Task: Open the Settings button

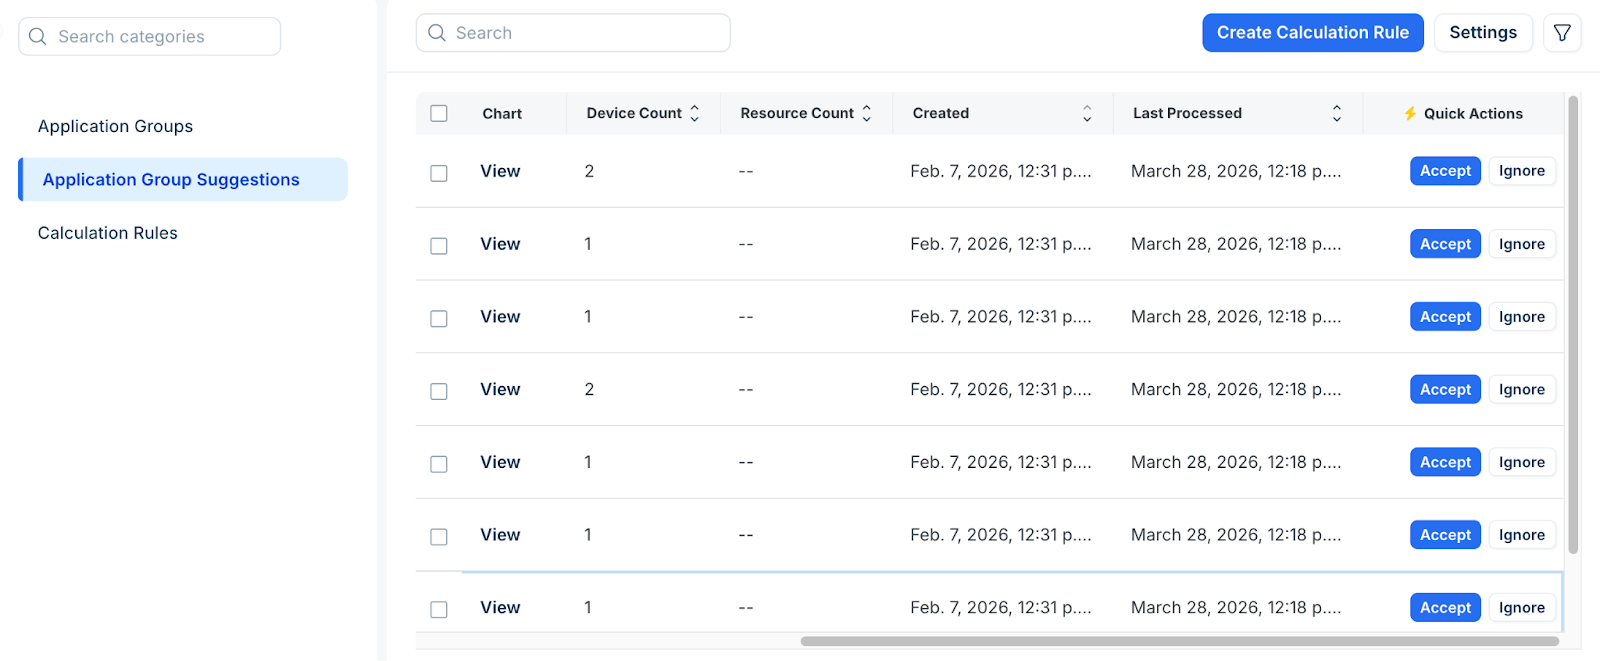Action: point(1483,33)
